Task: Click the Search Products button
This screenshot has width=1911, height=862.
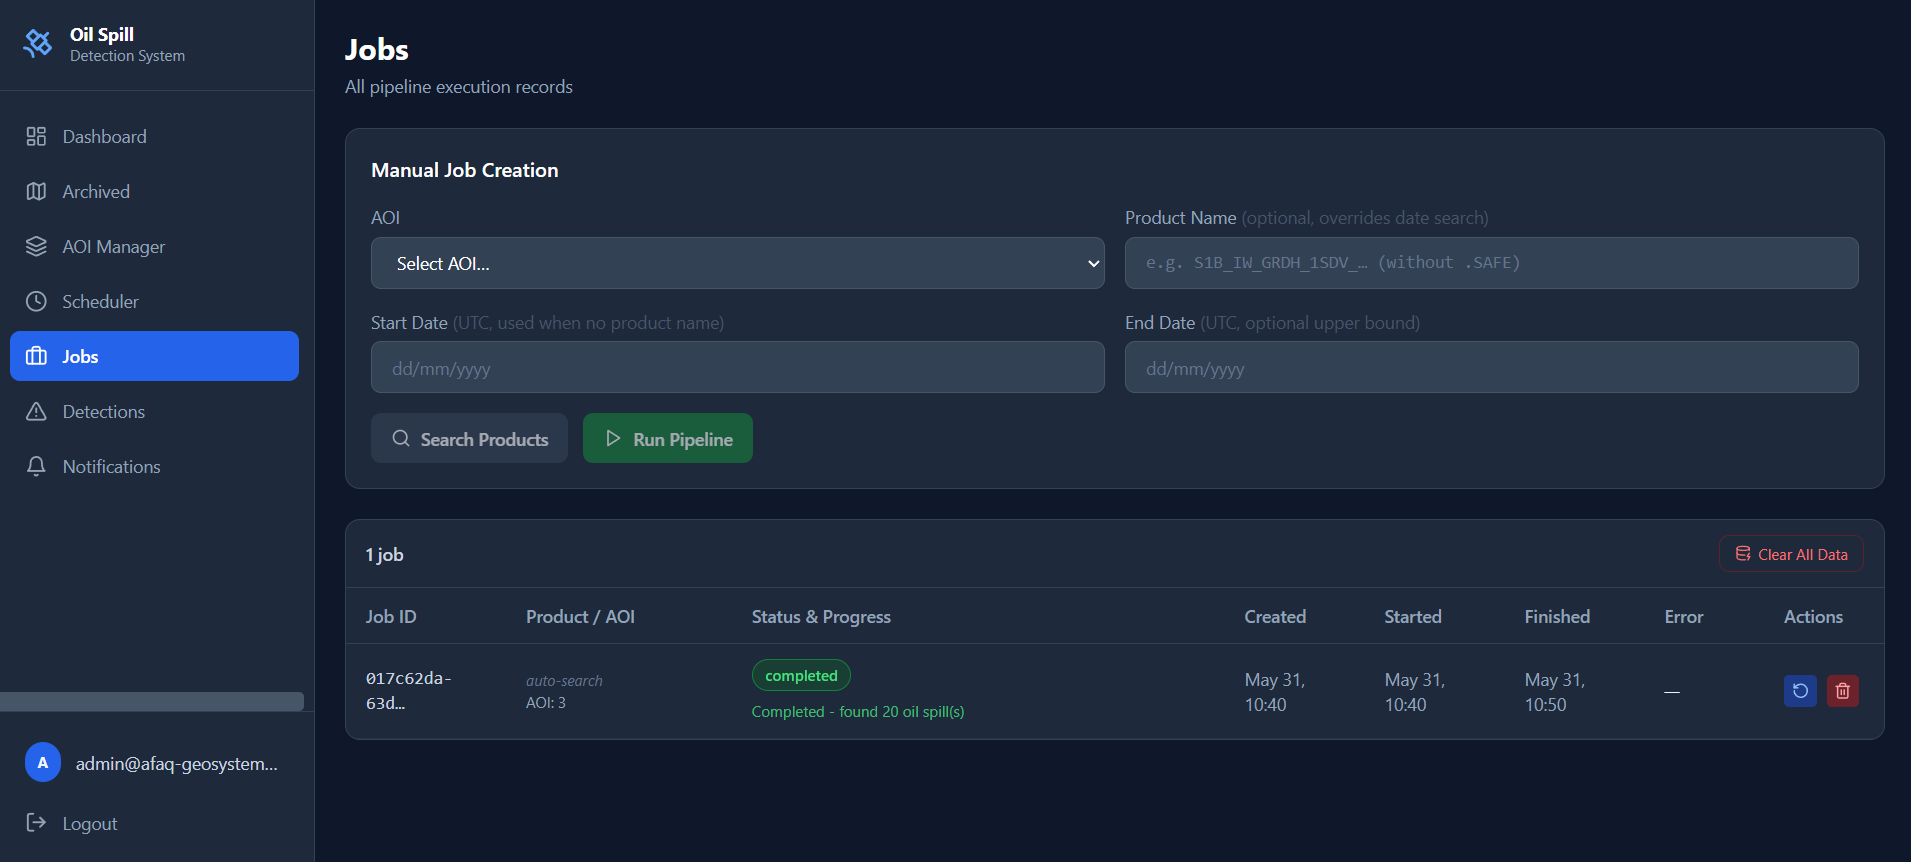Action: pos(469,439)
